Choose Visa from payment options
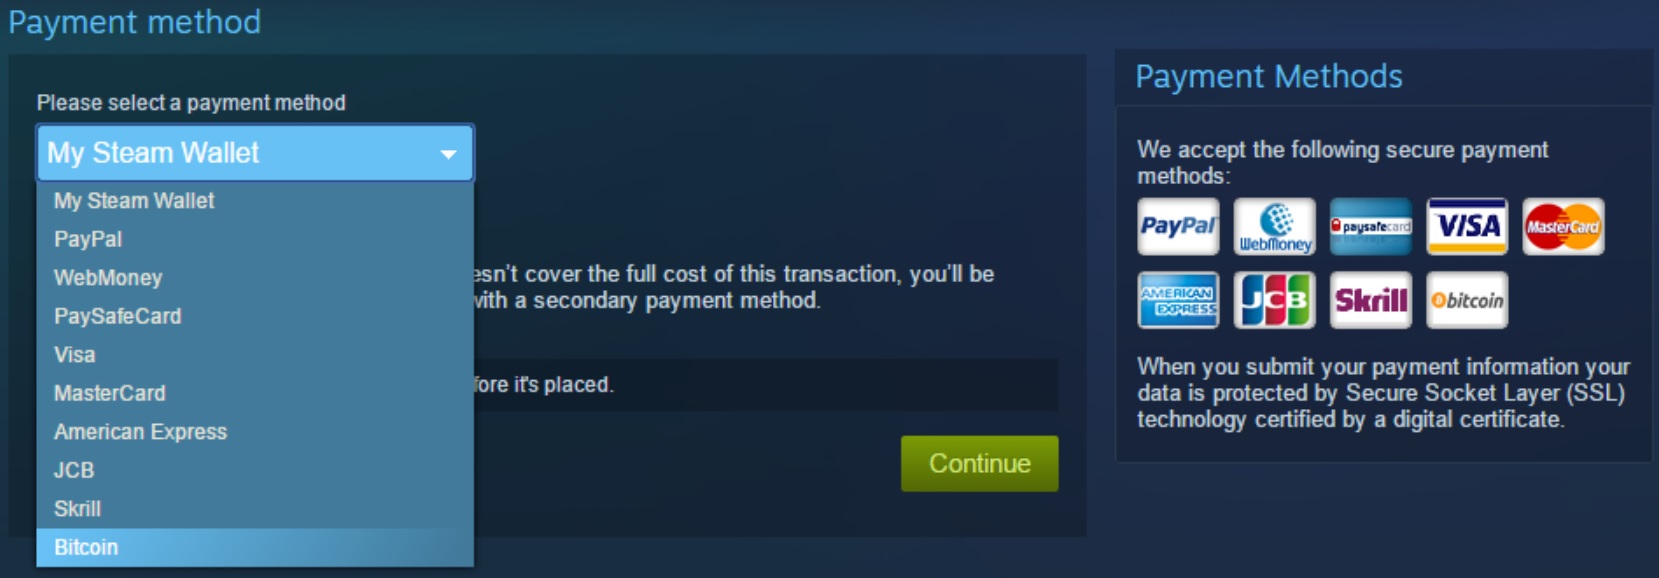Image resolution: width=1659 pixels, height=578 pixels. tap(255, 355)
